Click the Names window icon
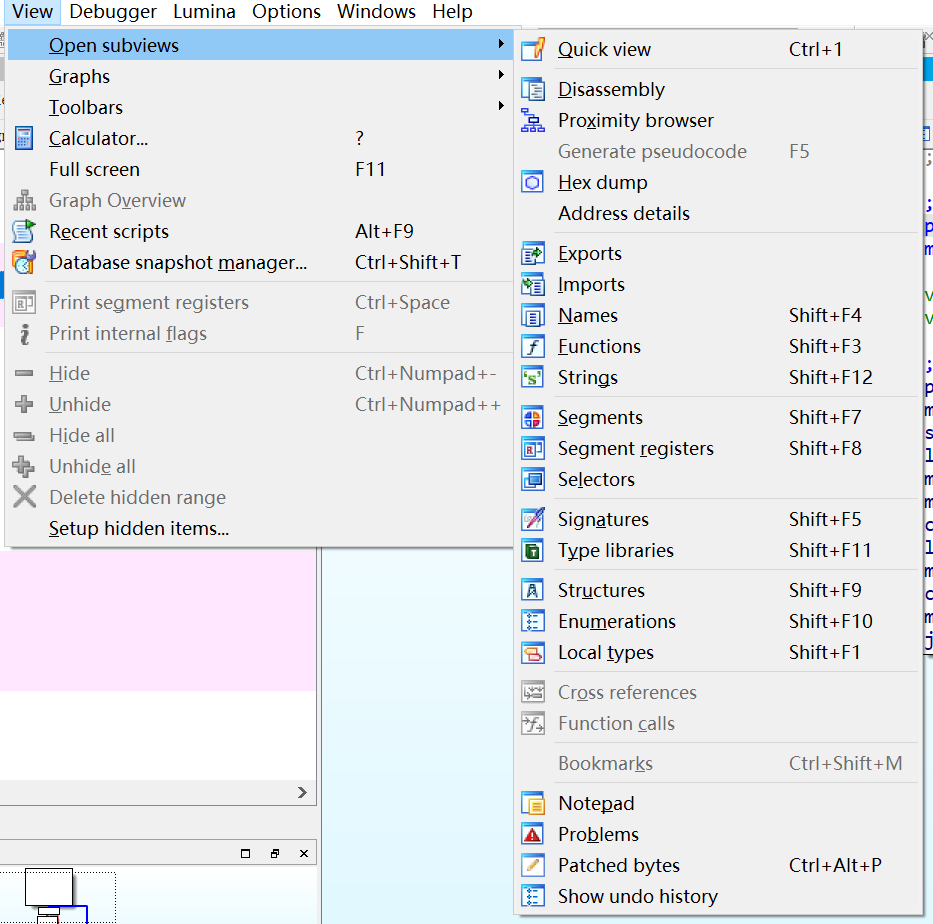 [533, 315]
